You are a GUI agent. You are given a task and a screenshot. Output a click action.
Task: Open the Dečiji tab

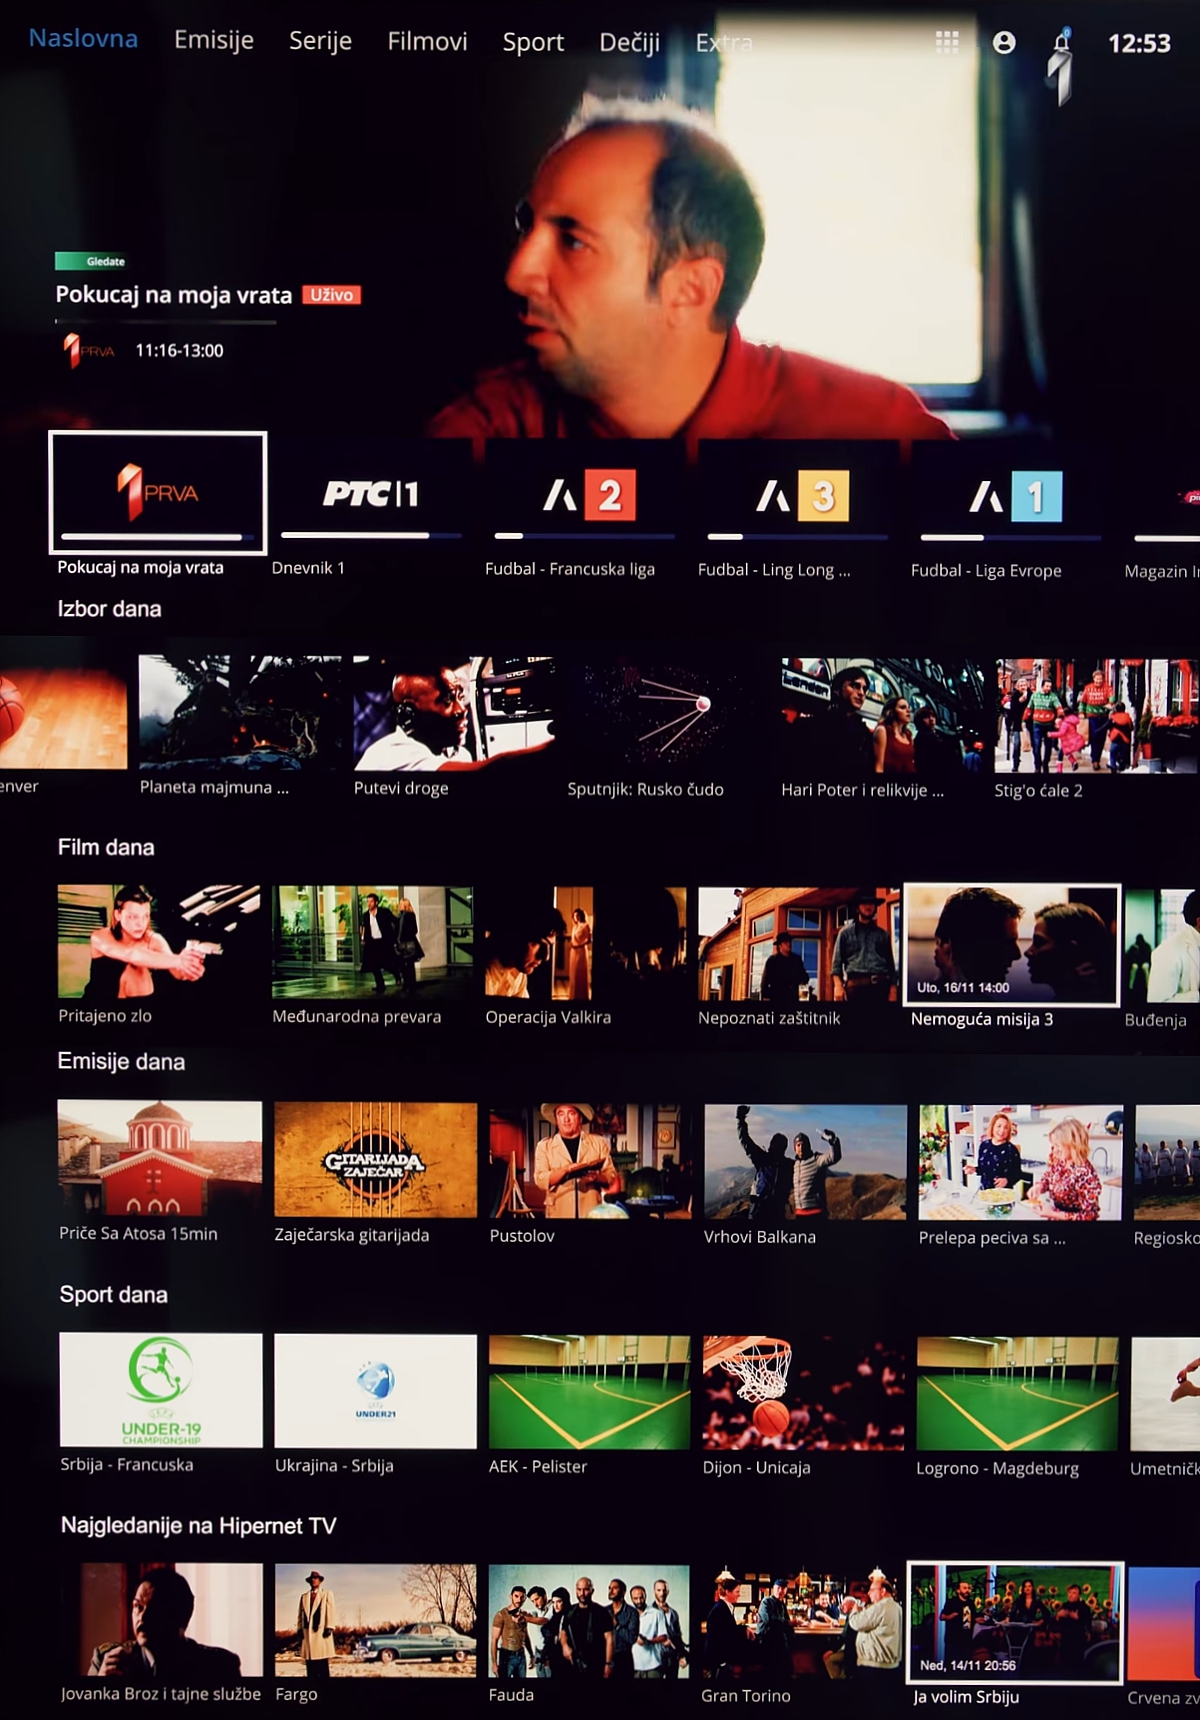click(x=629, y=42)
